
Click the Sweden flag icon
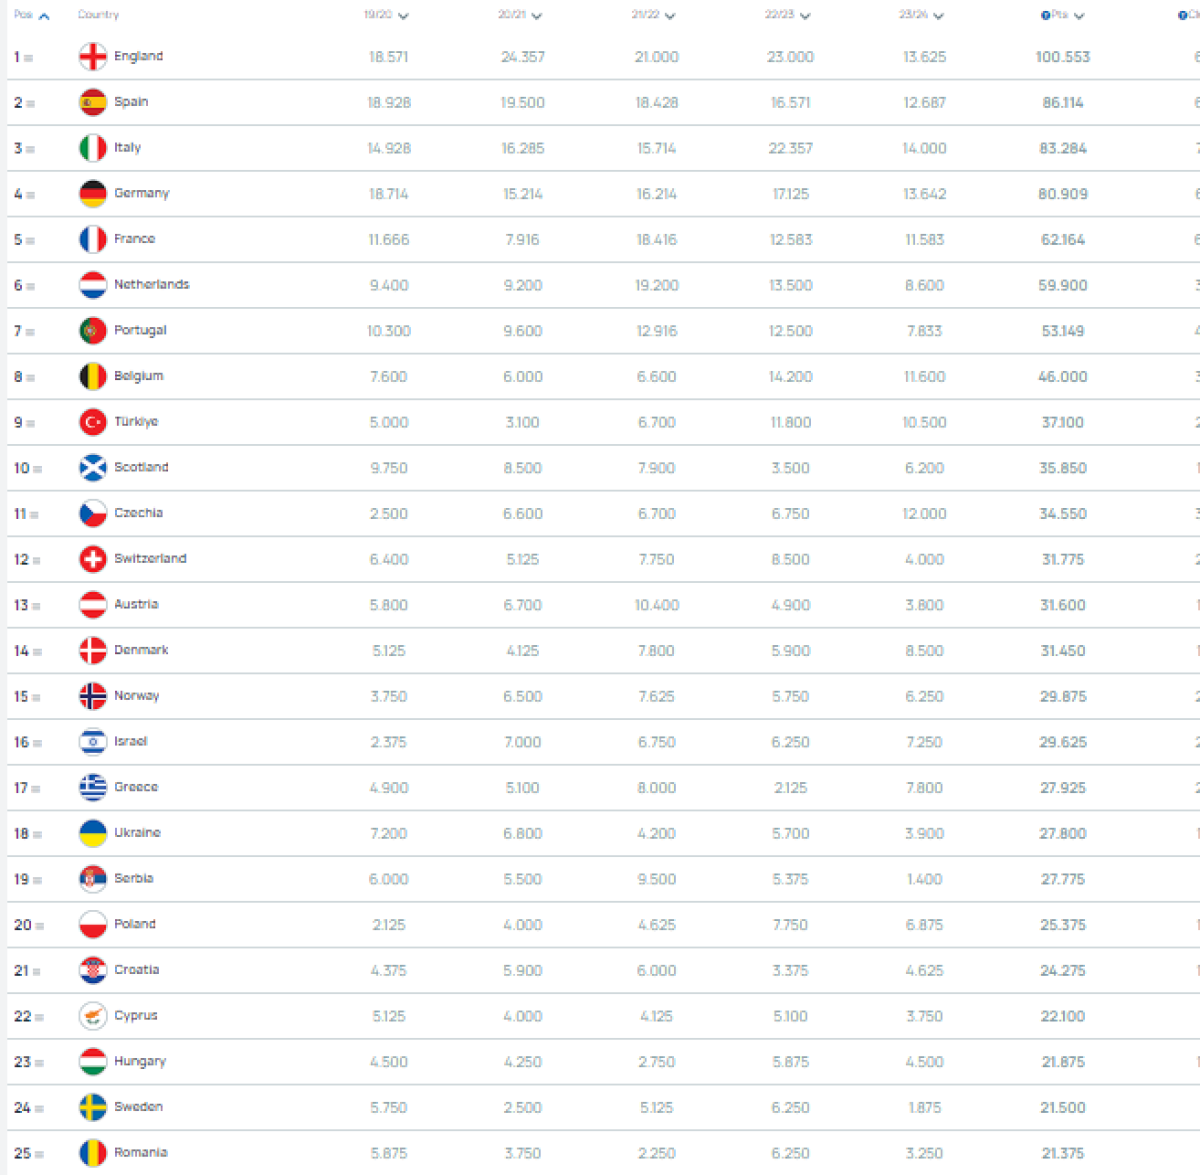pyautogui.click(x=93, y=1107)
